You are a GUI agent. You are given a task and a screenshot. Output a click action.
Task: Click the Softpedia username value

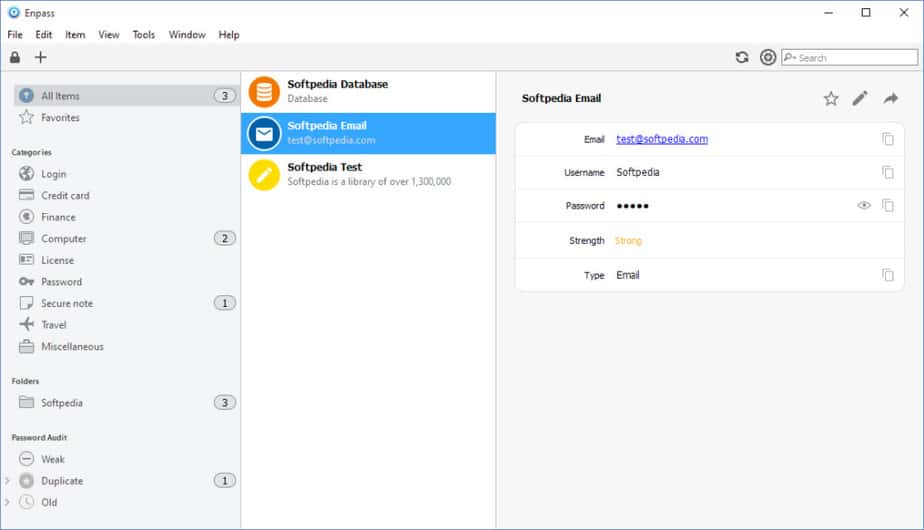[638, 172]
